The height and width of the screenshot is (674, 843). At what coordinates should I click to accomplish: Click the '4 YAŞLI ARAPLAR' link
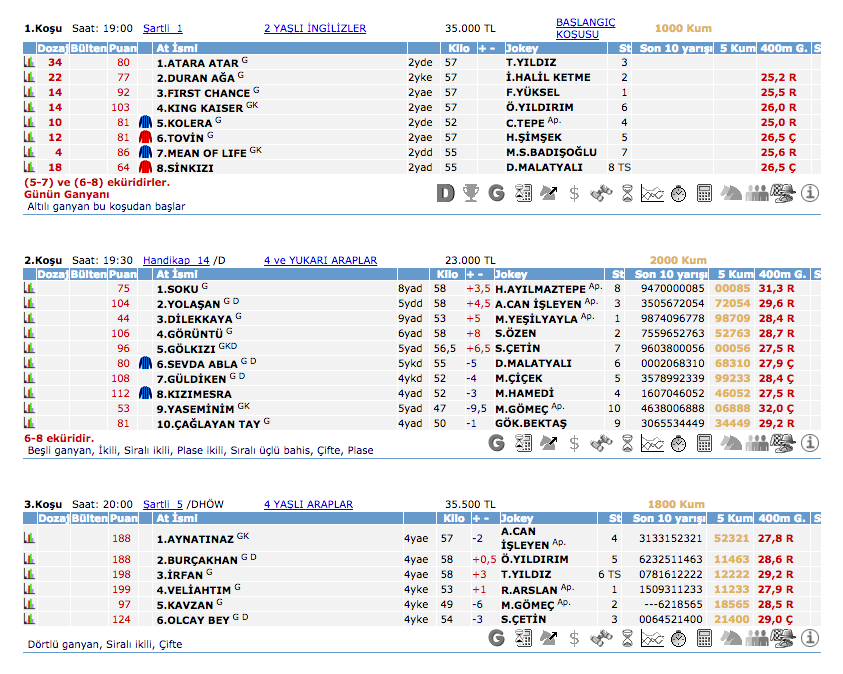tap(308, 505)
